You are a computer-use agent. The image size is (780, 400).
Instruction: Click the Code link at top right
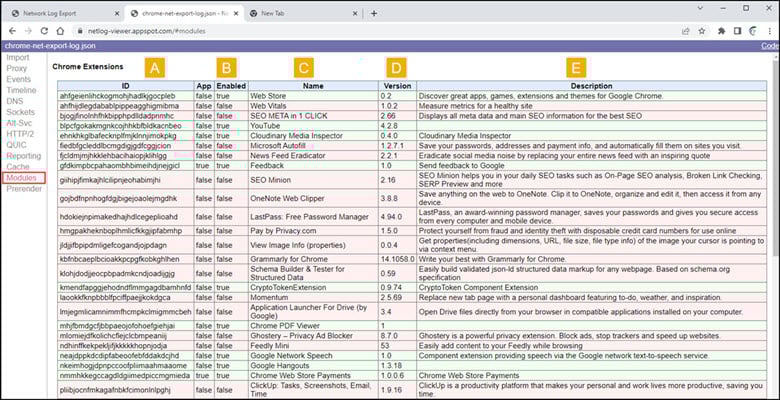(x=770, y=46)
